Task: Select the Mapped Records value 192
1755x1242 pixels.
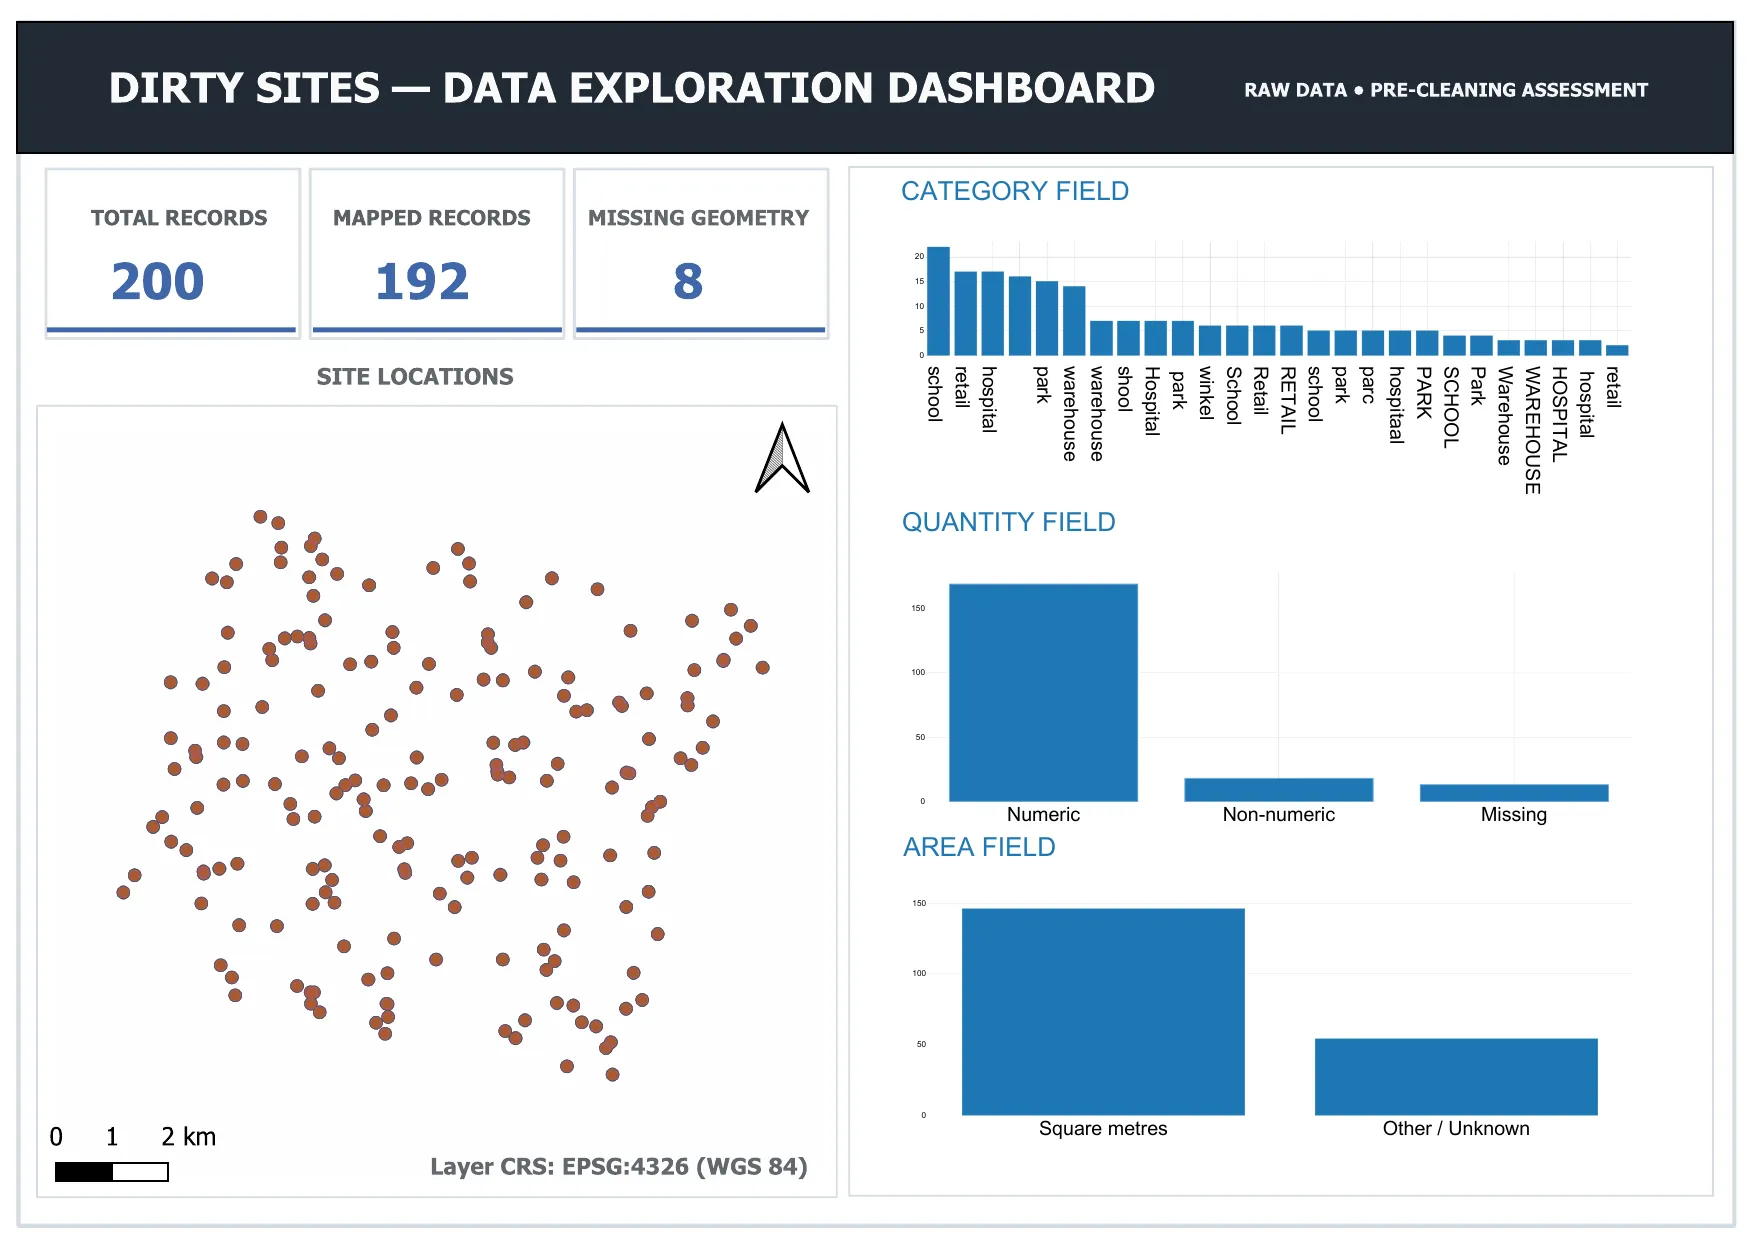Action: [x=422, y=281]
